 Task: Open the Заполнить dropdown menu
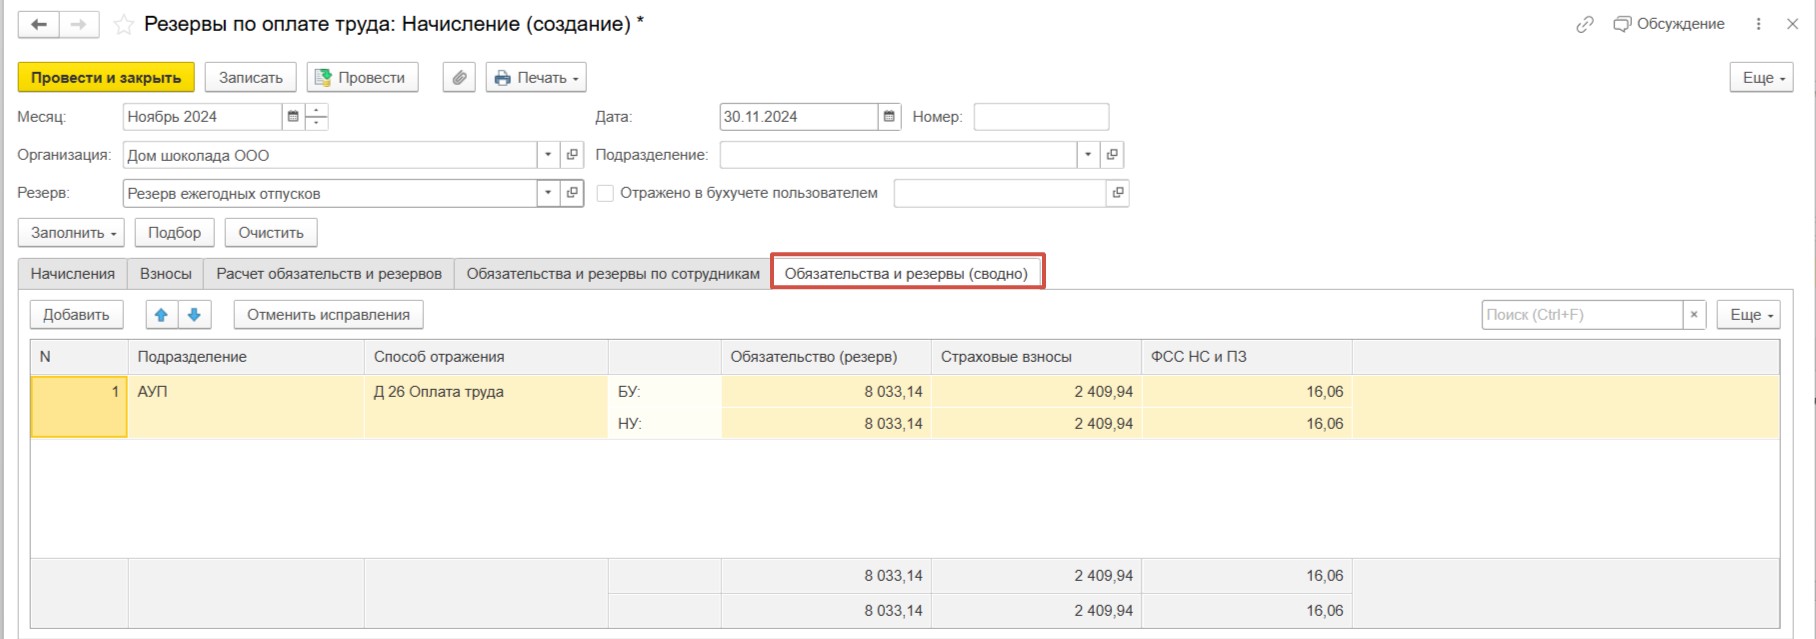[x=71, y=233]
